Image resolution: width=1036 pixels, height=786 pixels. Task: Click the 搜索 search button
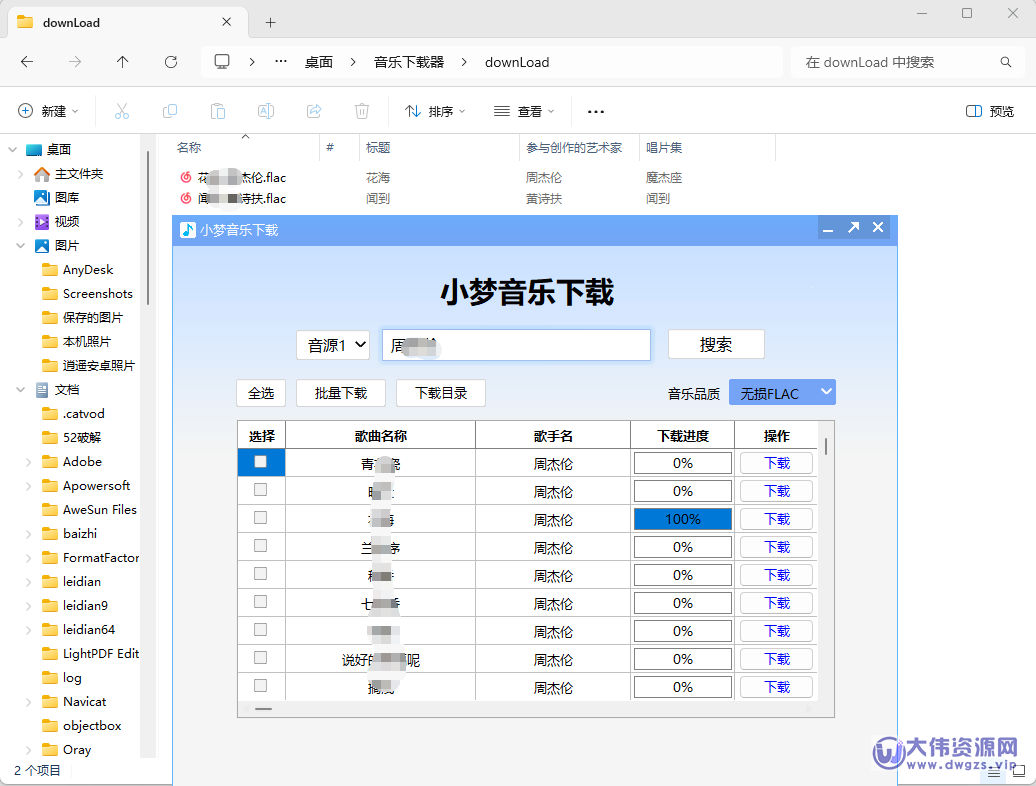tap(716, 344)
